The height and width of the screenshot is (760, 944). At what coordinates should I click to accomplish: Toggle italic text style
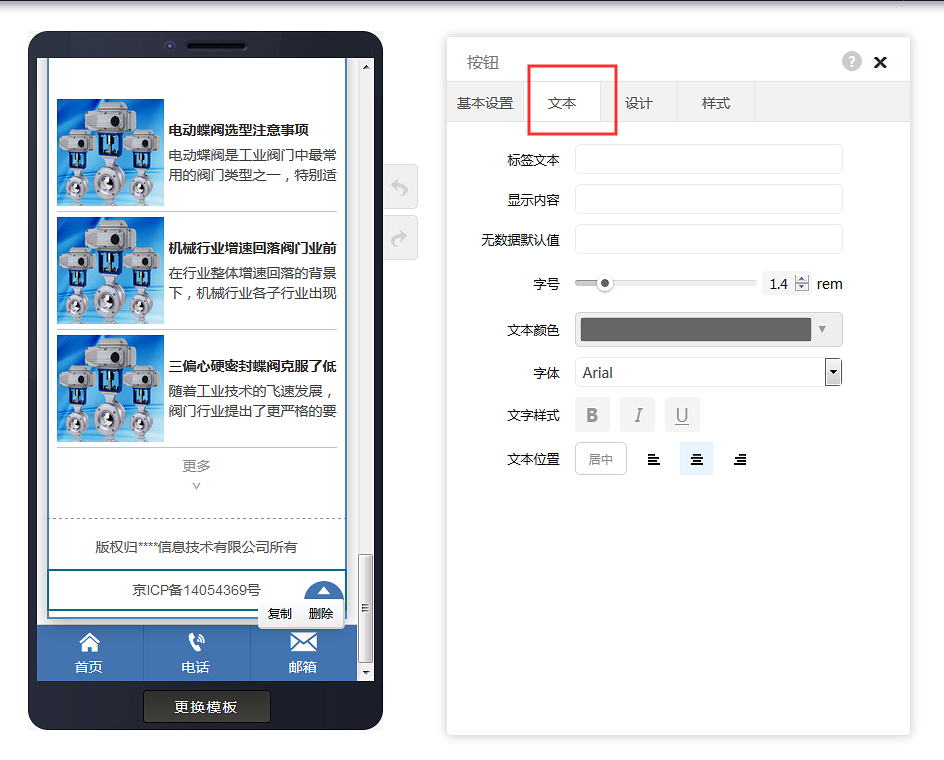coord(638,415)
